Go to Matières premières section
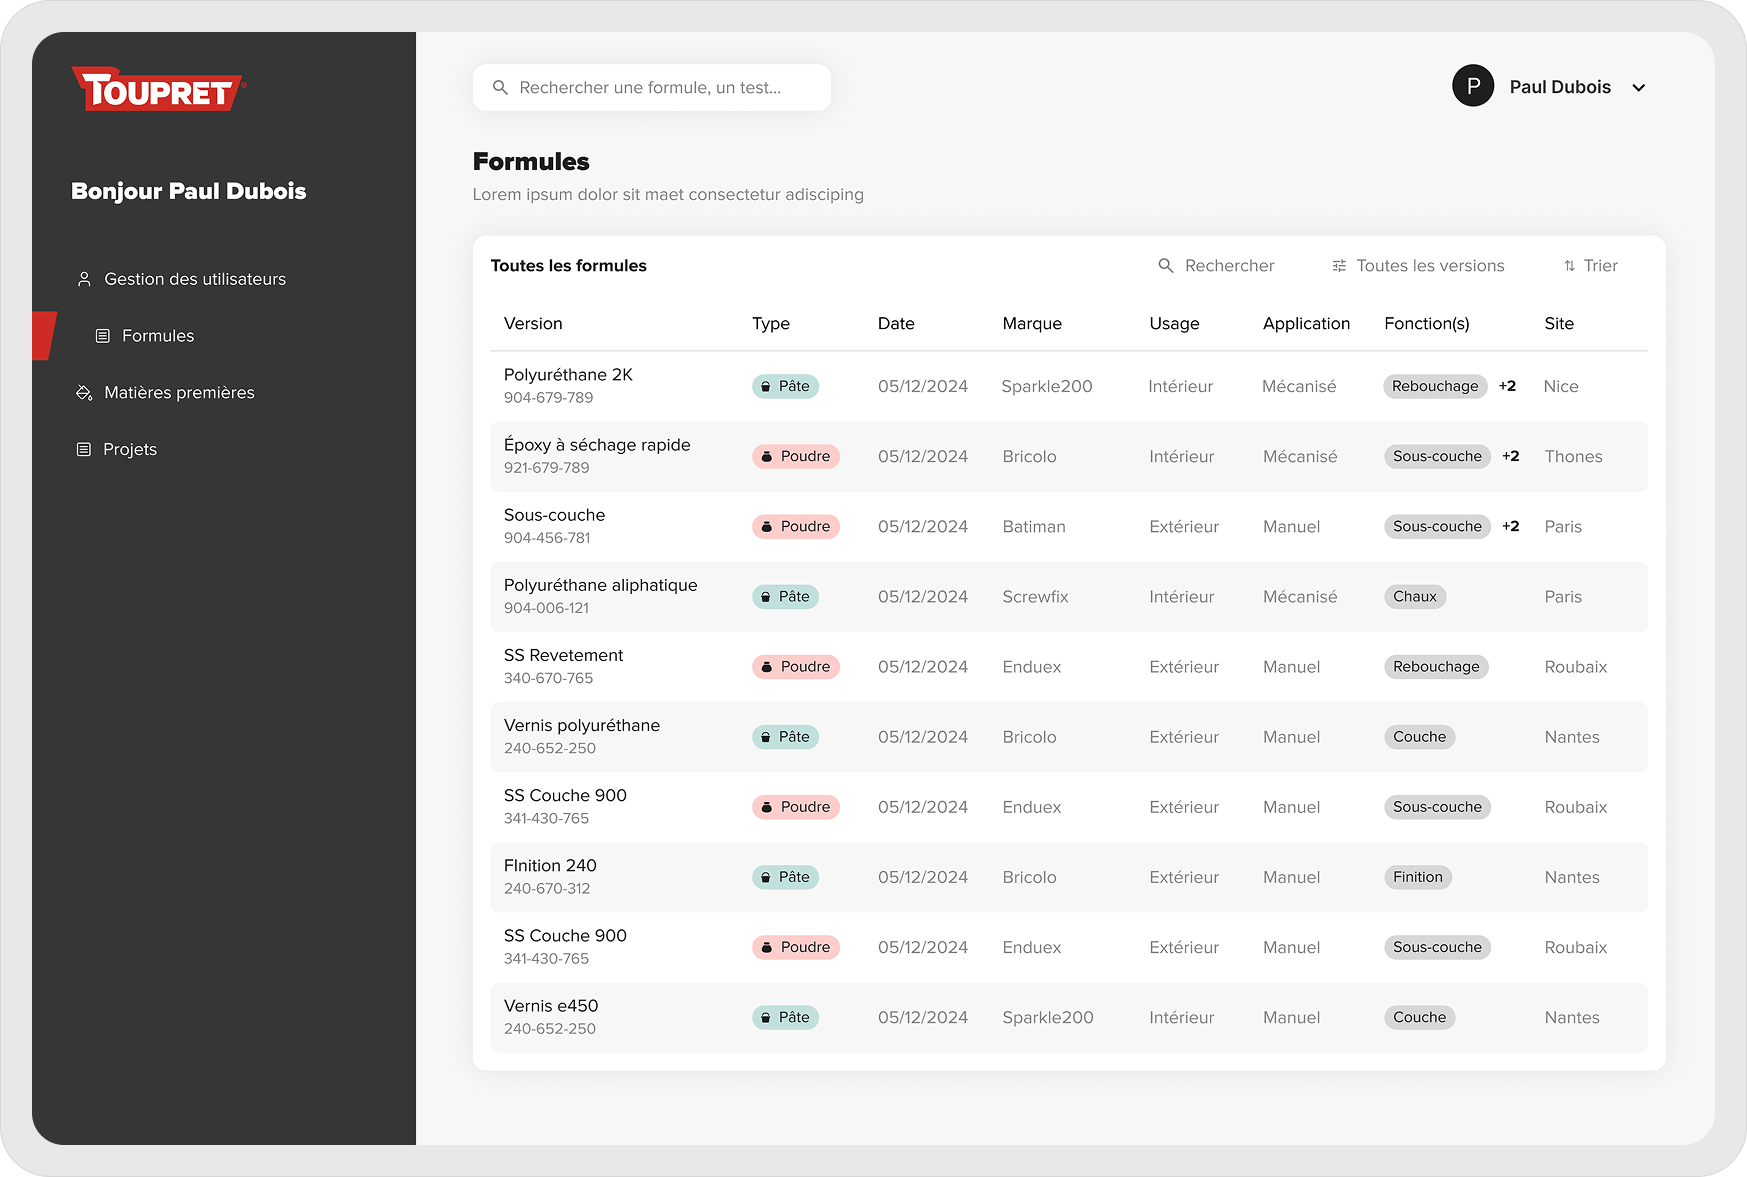 click(x=179, y=393)
